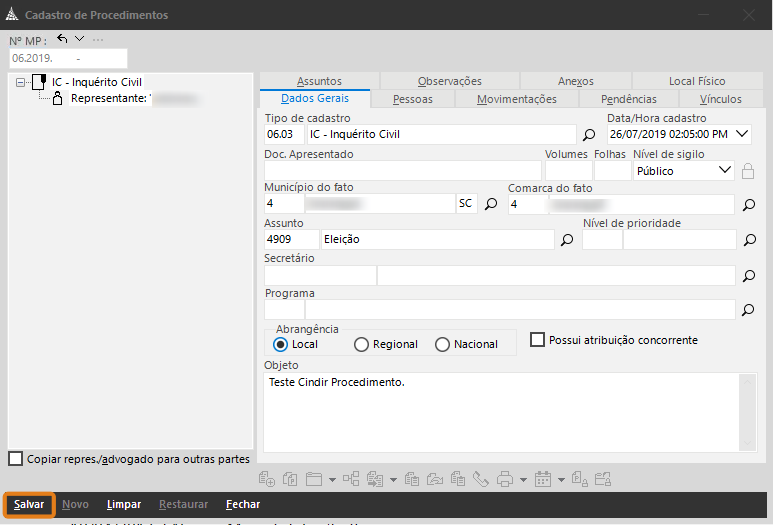
Task: Search Município do fato with magnifier icon
Action: 491,204
